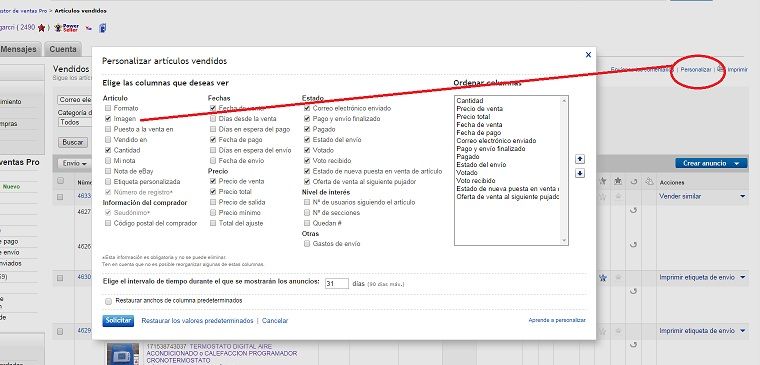
Task: Enable Puesto a la venta en checkbox
Action: click(x=108, y=129)
